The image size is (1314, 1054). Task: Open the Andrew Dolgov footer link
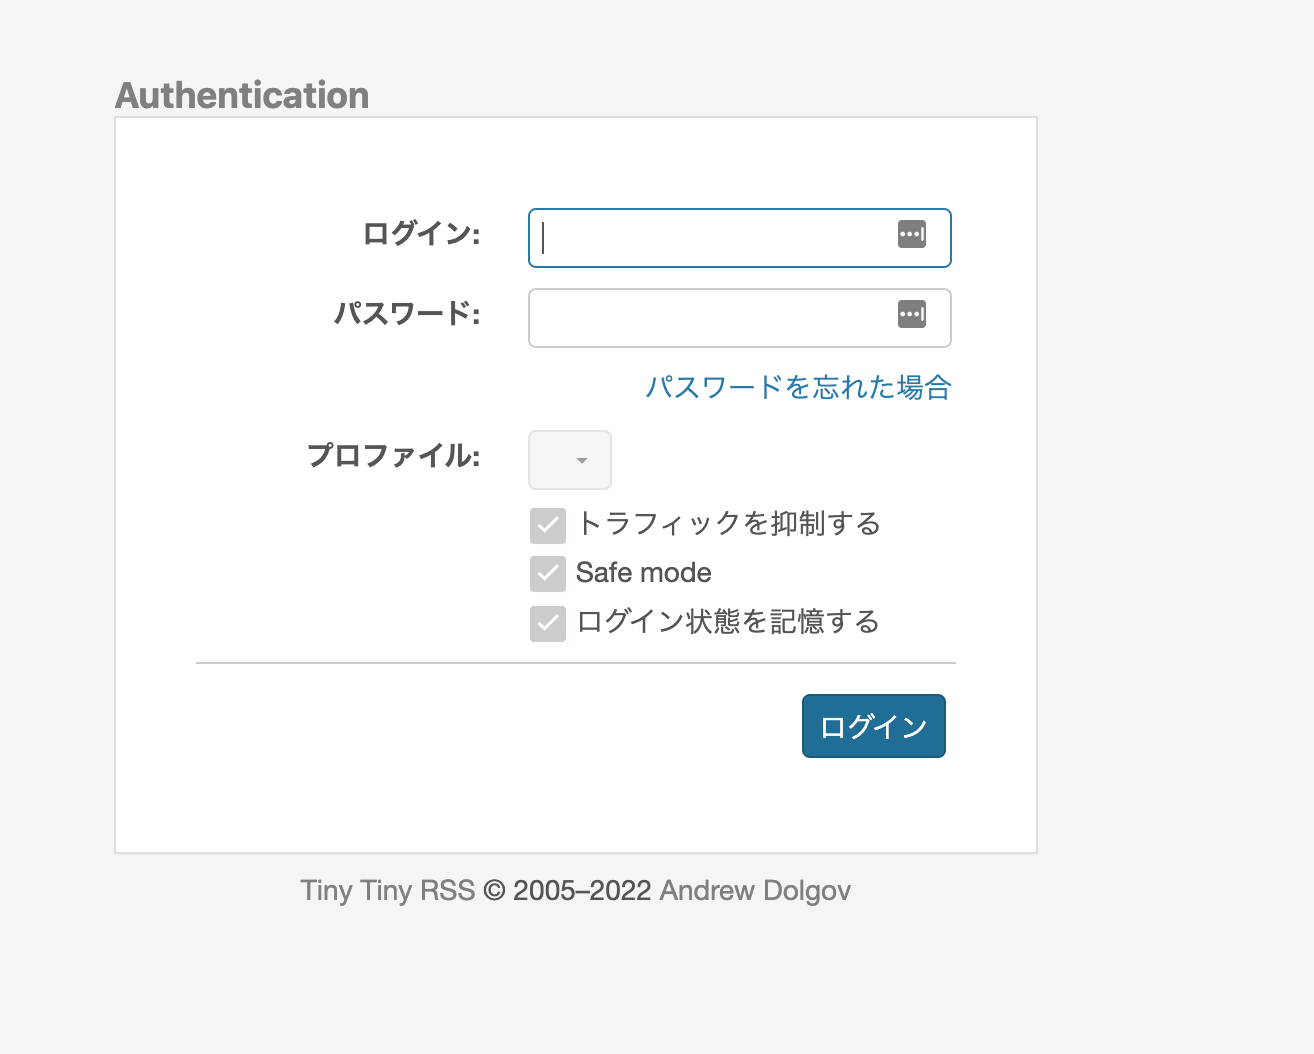pyautogui.click(x=755, y=890)
